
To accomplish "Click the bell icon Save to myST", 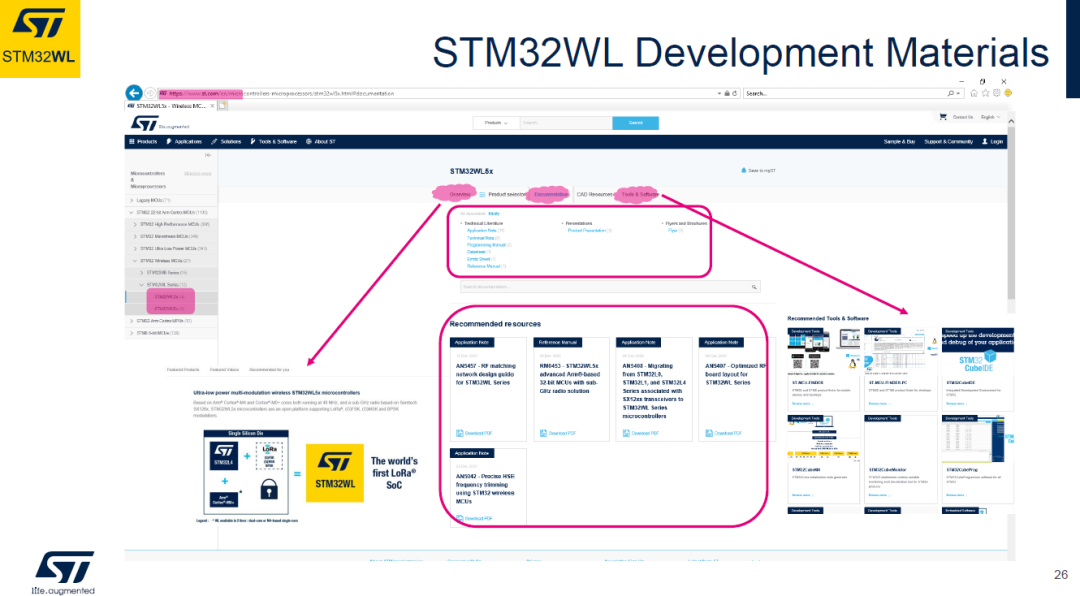I will click(743, 170).
